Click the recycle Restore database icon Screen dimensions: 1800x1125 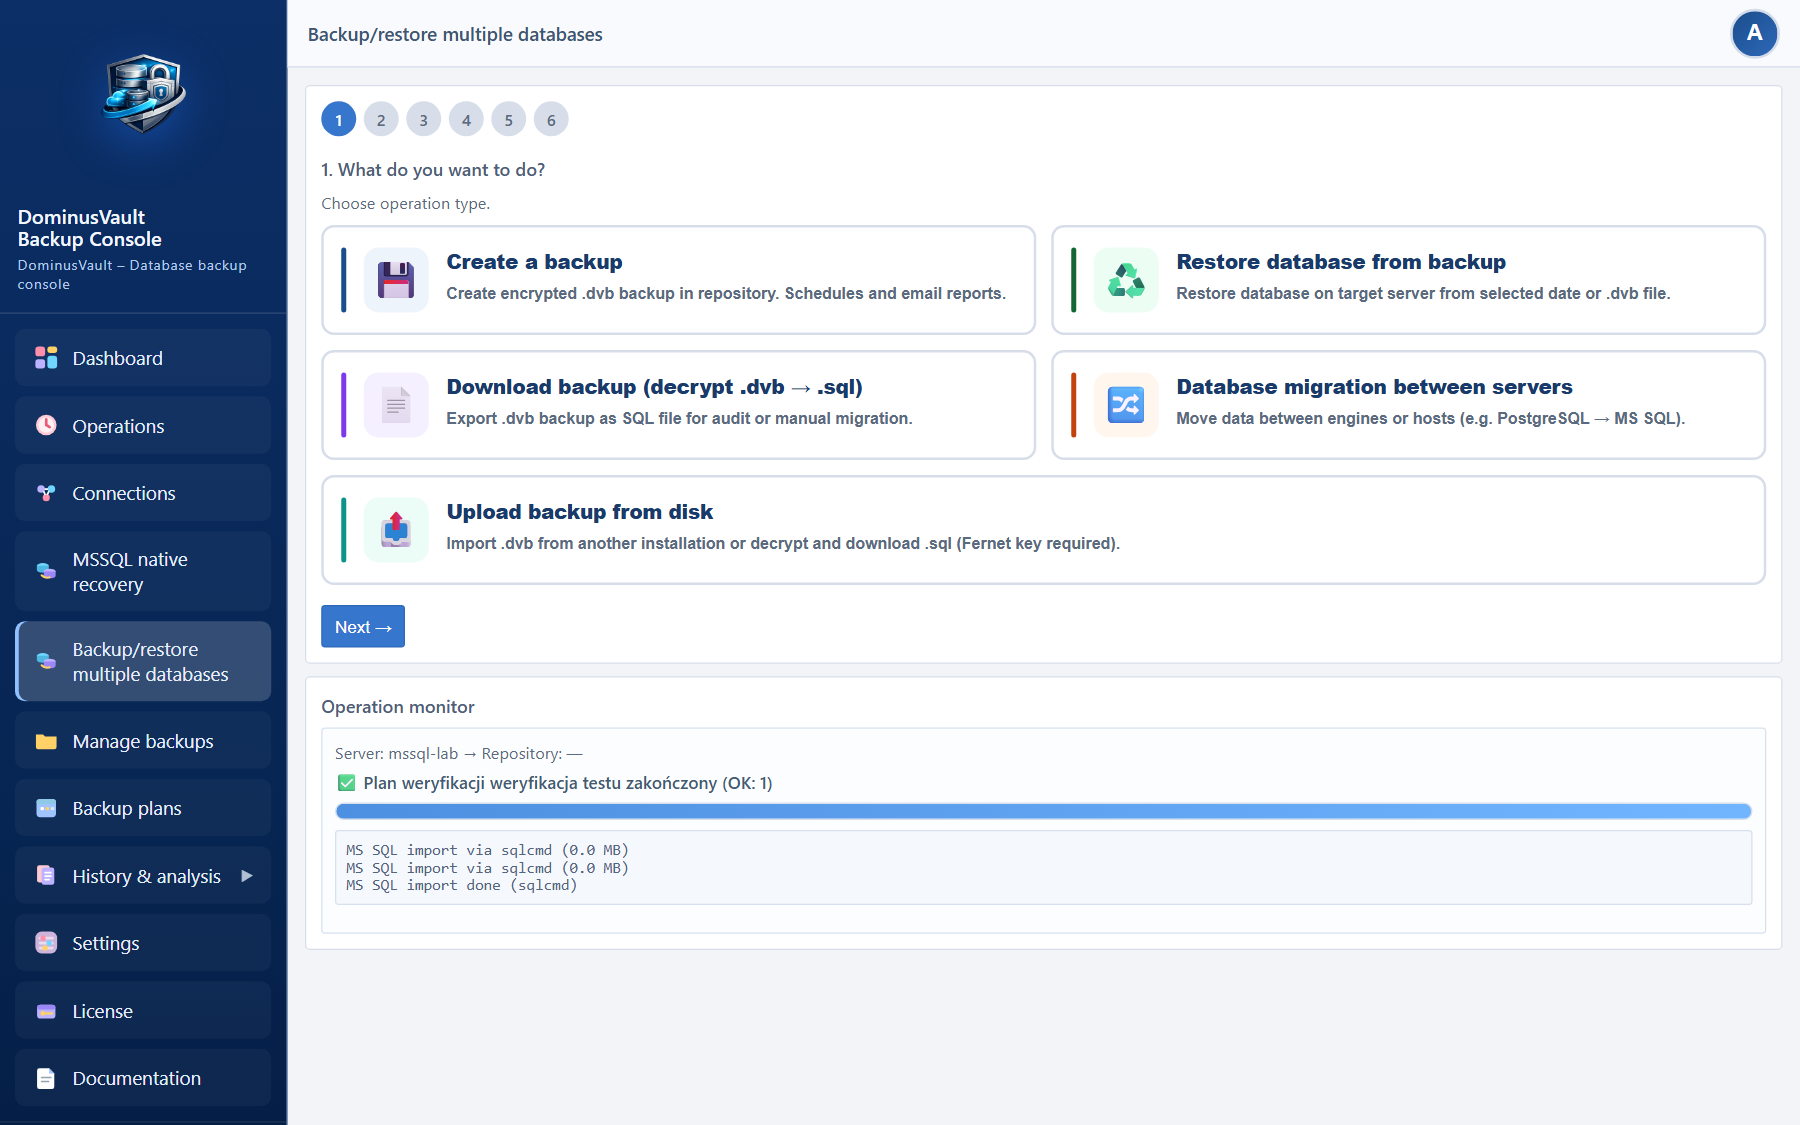(x=1126, y=280)
